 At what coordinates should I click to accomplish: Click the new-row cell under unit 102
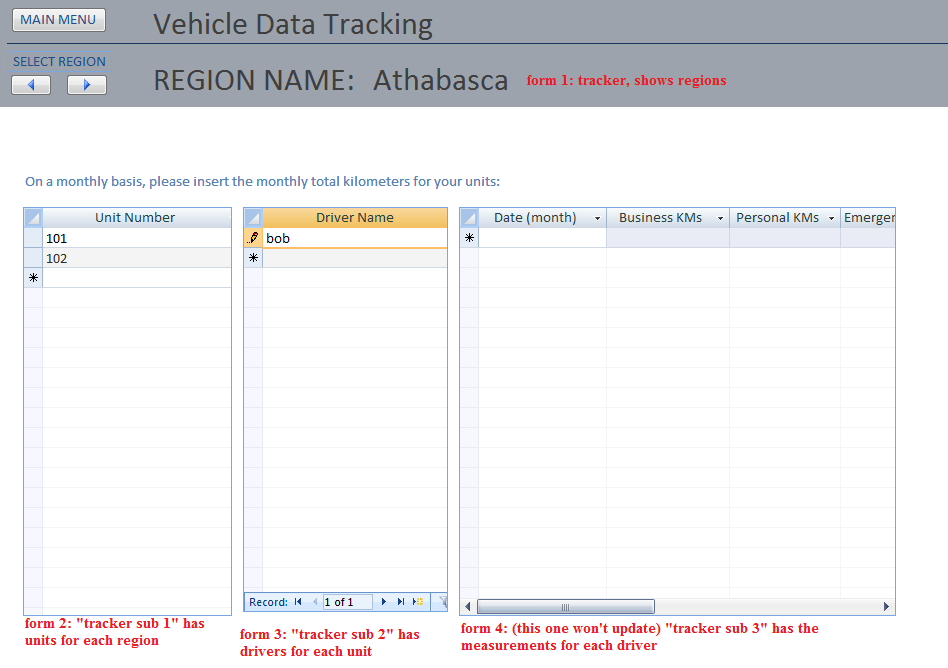137,278
